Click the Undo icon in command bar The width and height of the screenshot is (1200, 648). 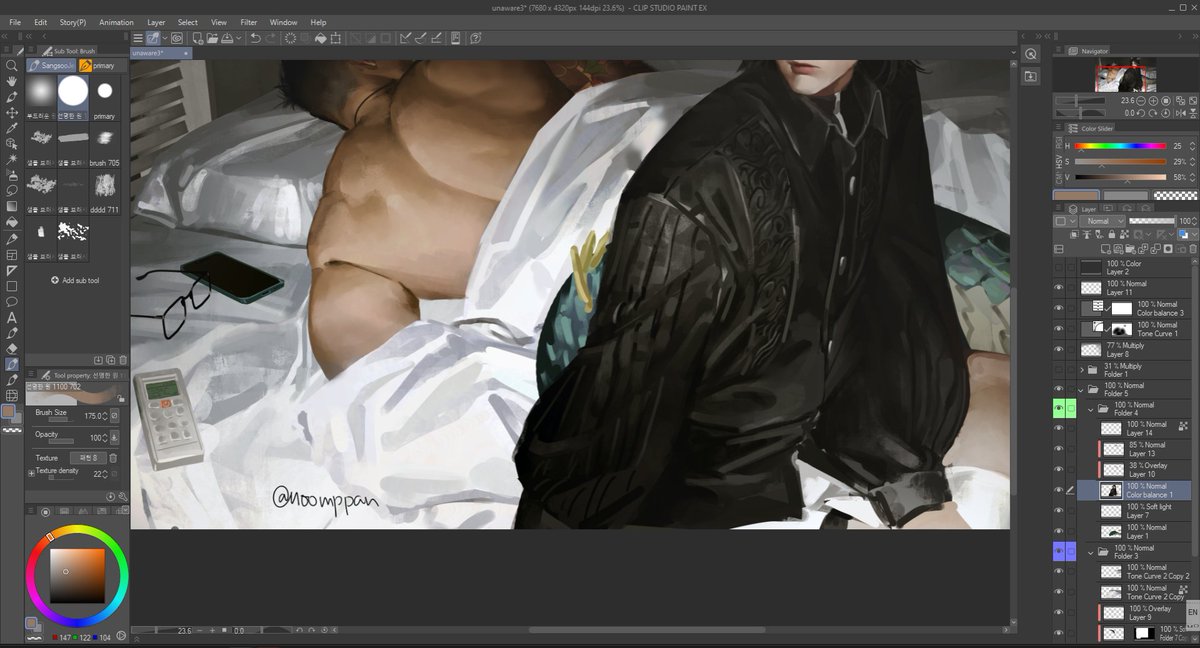256,38
